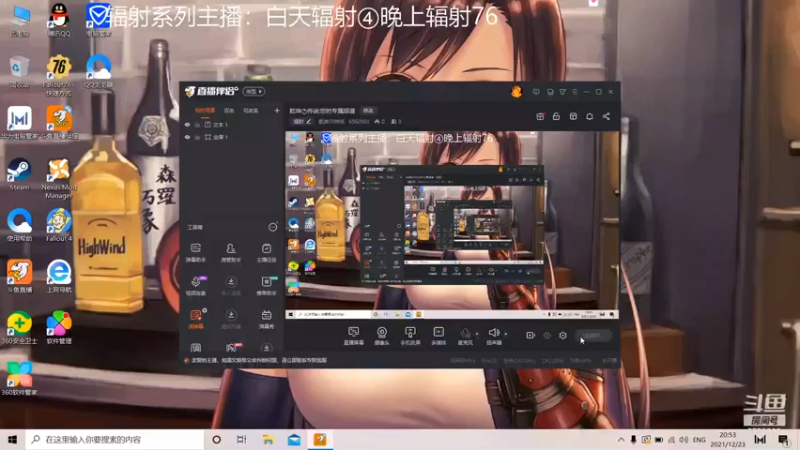800x450 pixels.
Task: Click the 修改 button next to room title
Action: click(x=368, y=111)
